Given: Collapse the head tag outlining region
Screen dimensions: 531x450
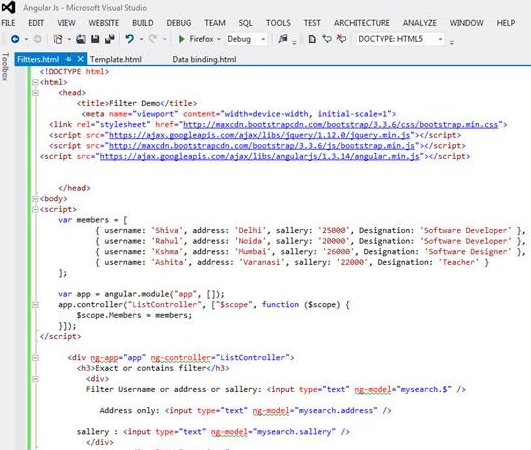Looking at the screenshot, I should pos(35,93).
